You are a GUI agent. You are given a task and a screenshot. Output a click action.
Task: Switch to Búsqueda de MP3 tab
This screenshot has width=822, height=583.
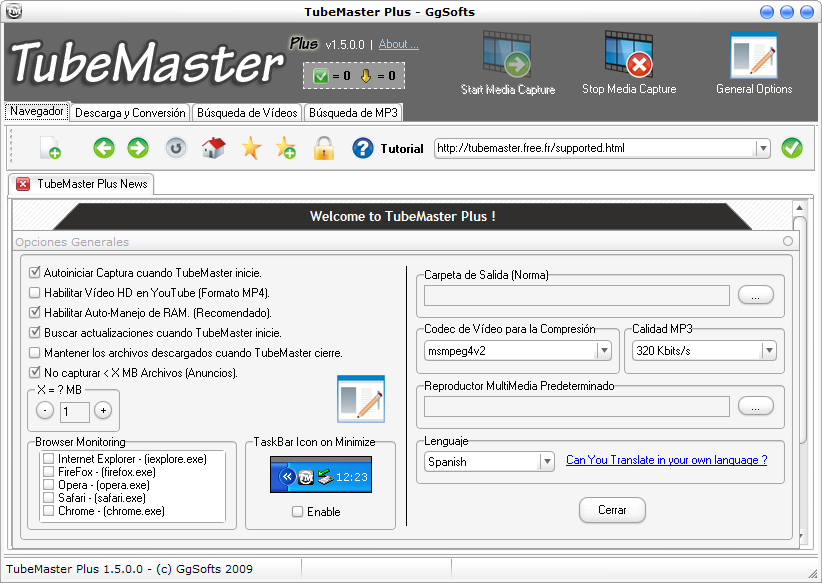tap(354, 113)
